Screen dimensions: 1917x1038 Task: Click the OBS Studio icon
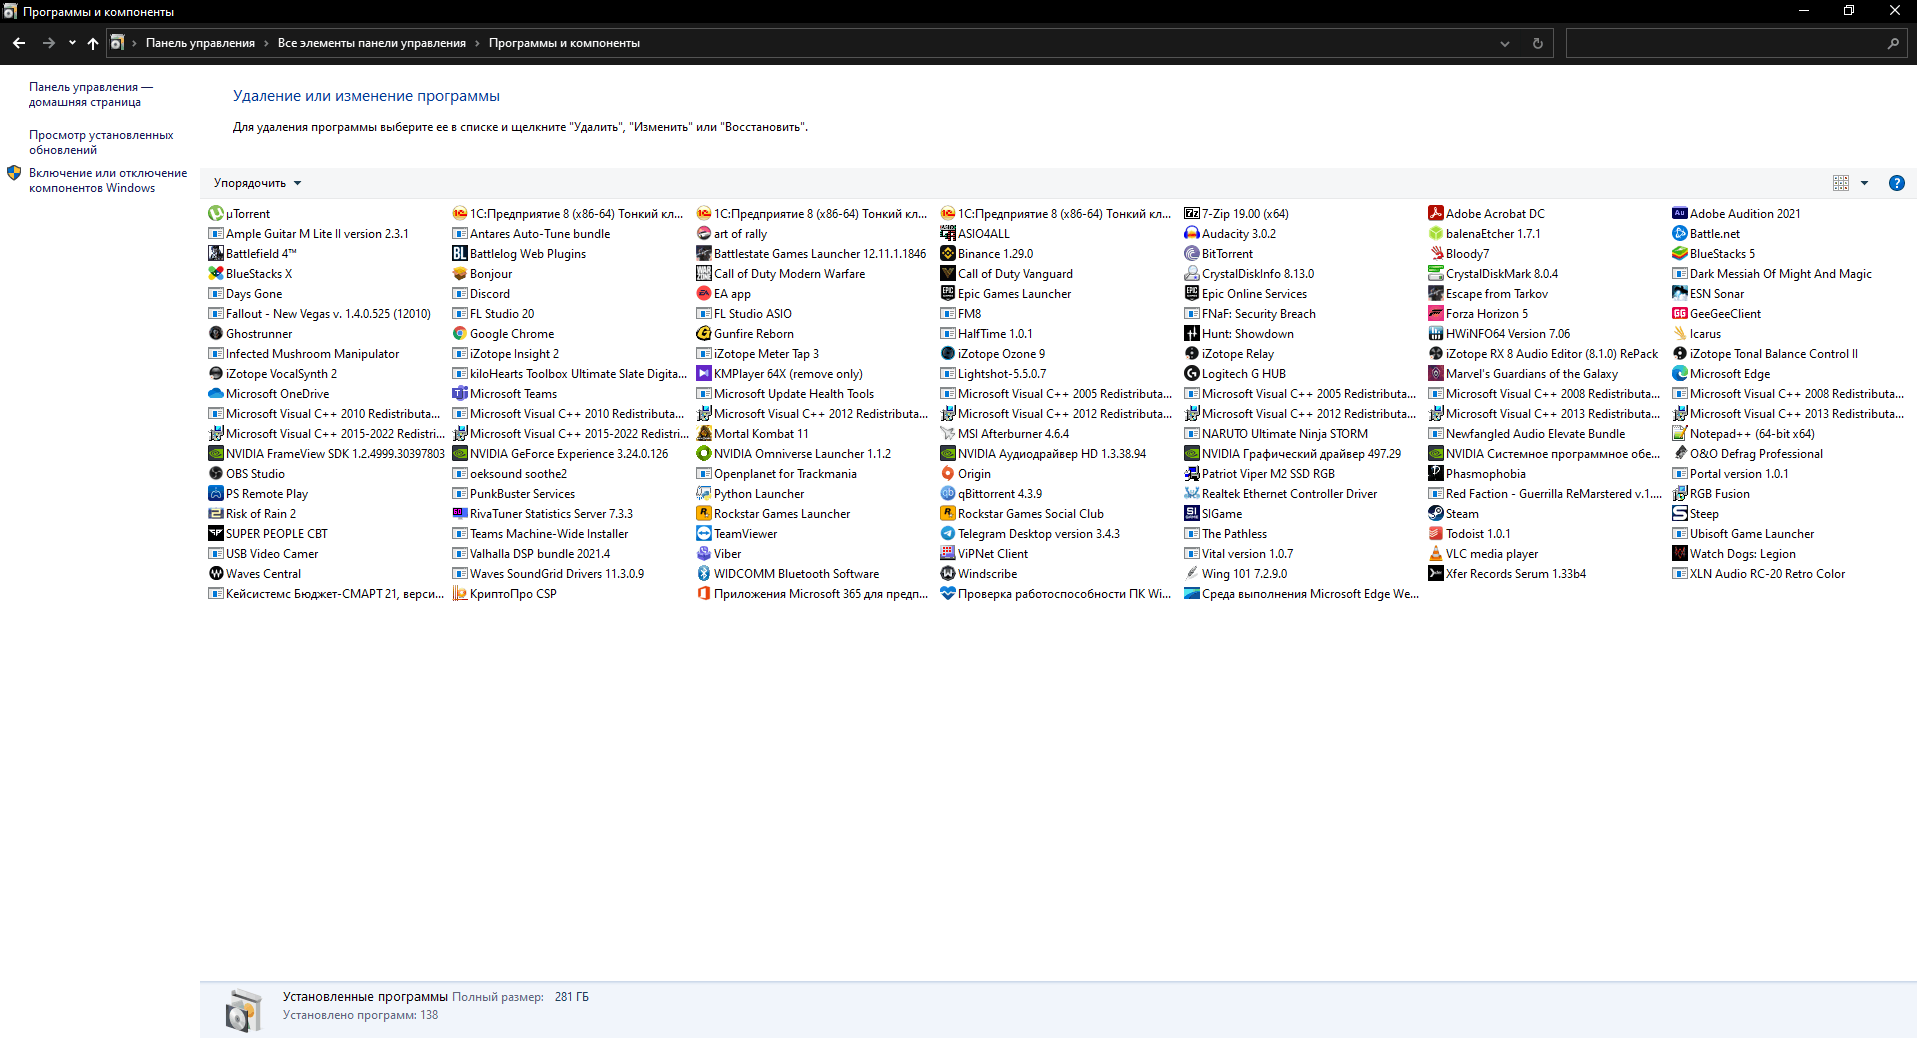[215, 473]
